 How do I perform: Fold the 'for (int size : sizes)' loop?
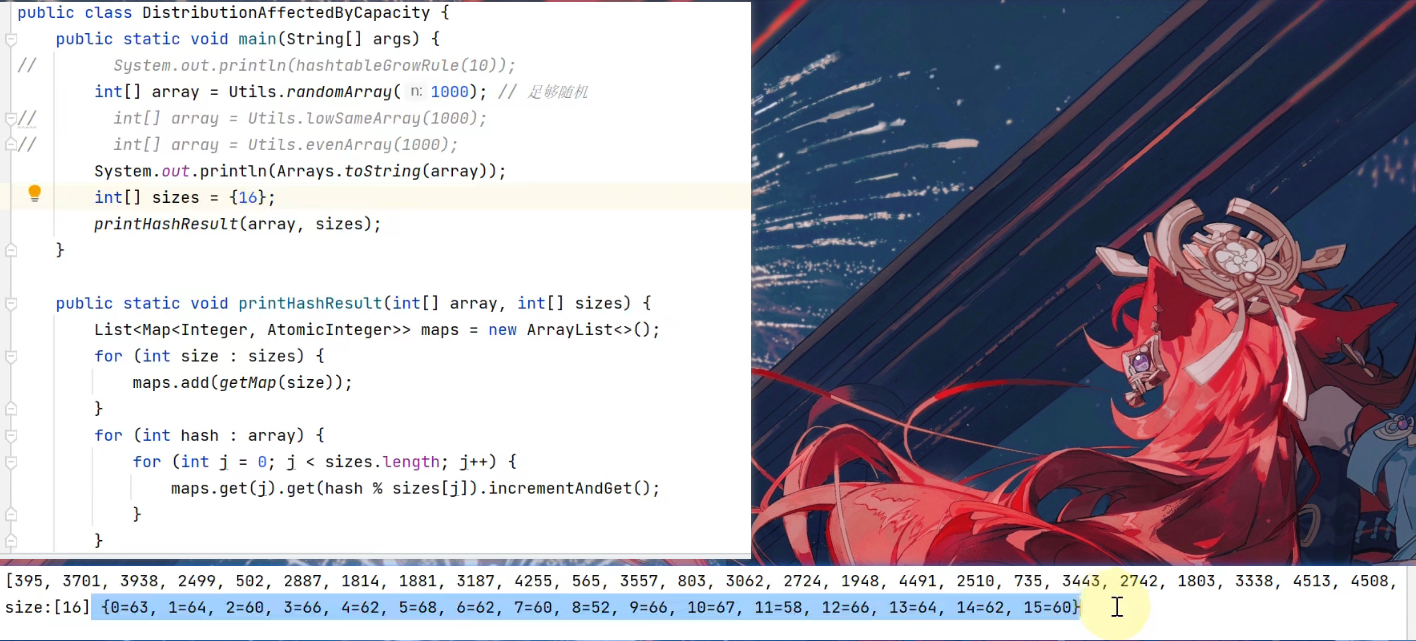click(x=11, y=356)
